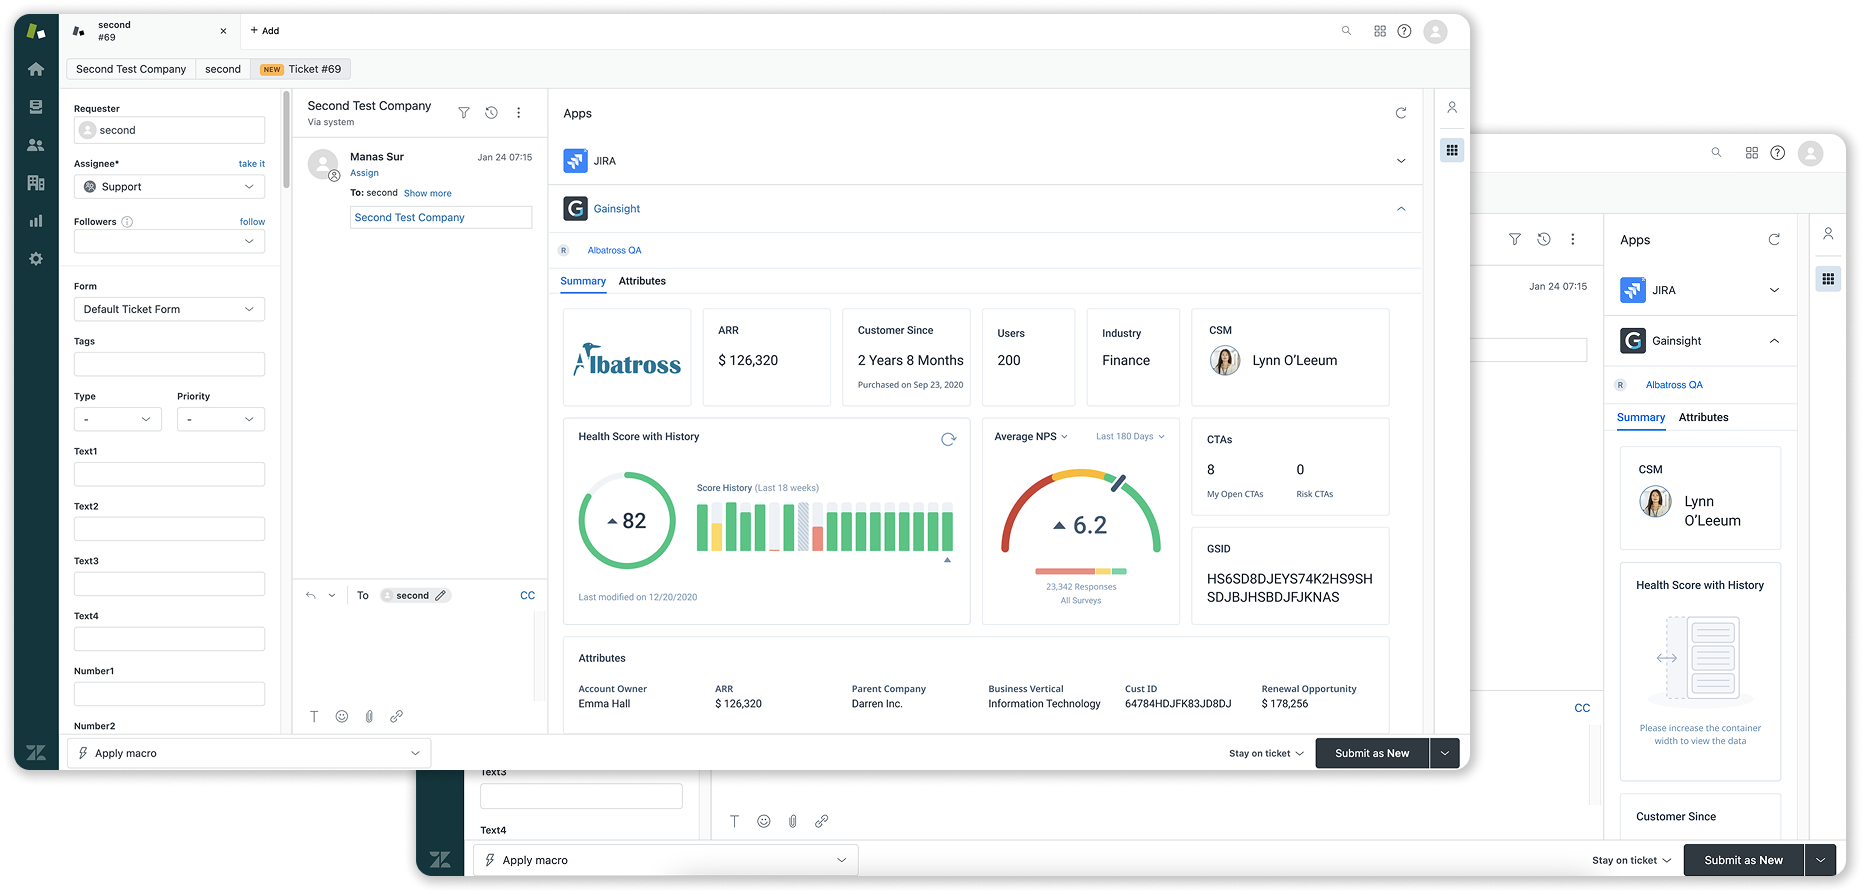Open the Submit as New arrow in front window
Viewport: 1864px width, 894px height.
pos(1445,754)
